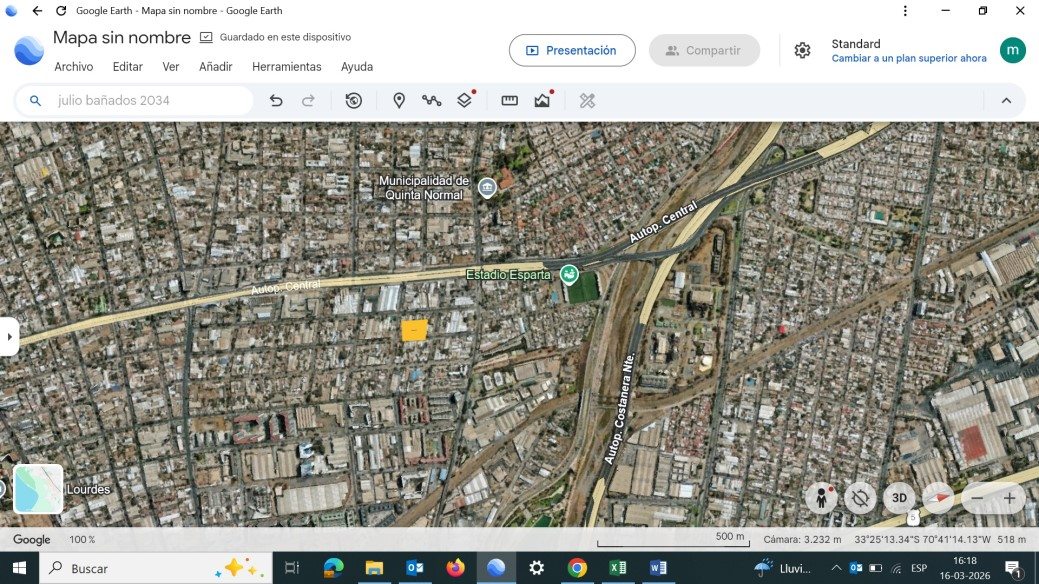1039x584 pixels.
Task: Collapse the toolbar with the up chevron
Action: pyautogui.click(x=1006, y=101)
